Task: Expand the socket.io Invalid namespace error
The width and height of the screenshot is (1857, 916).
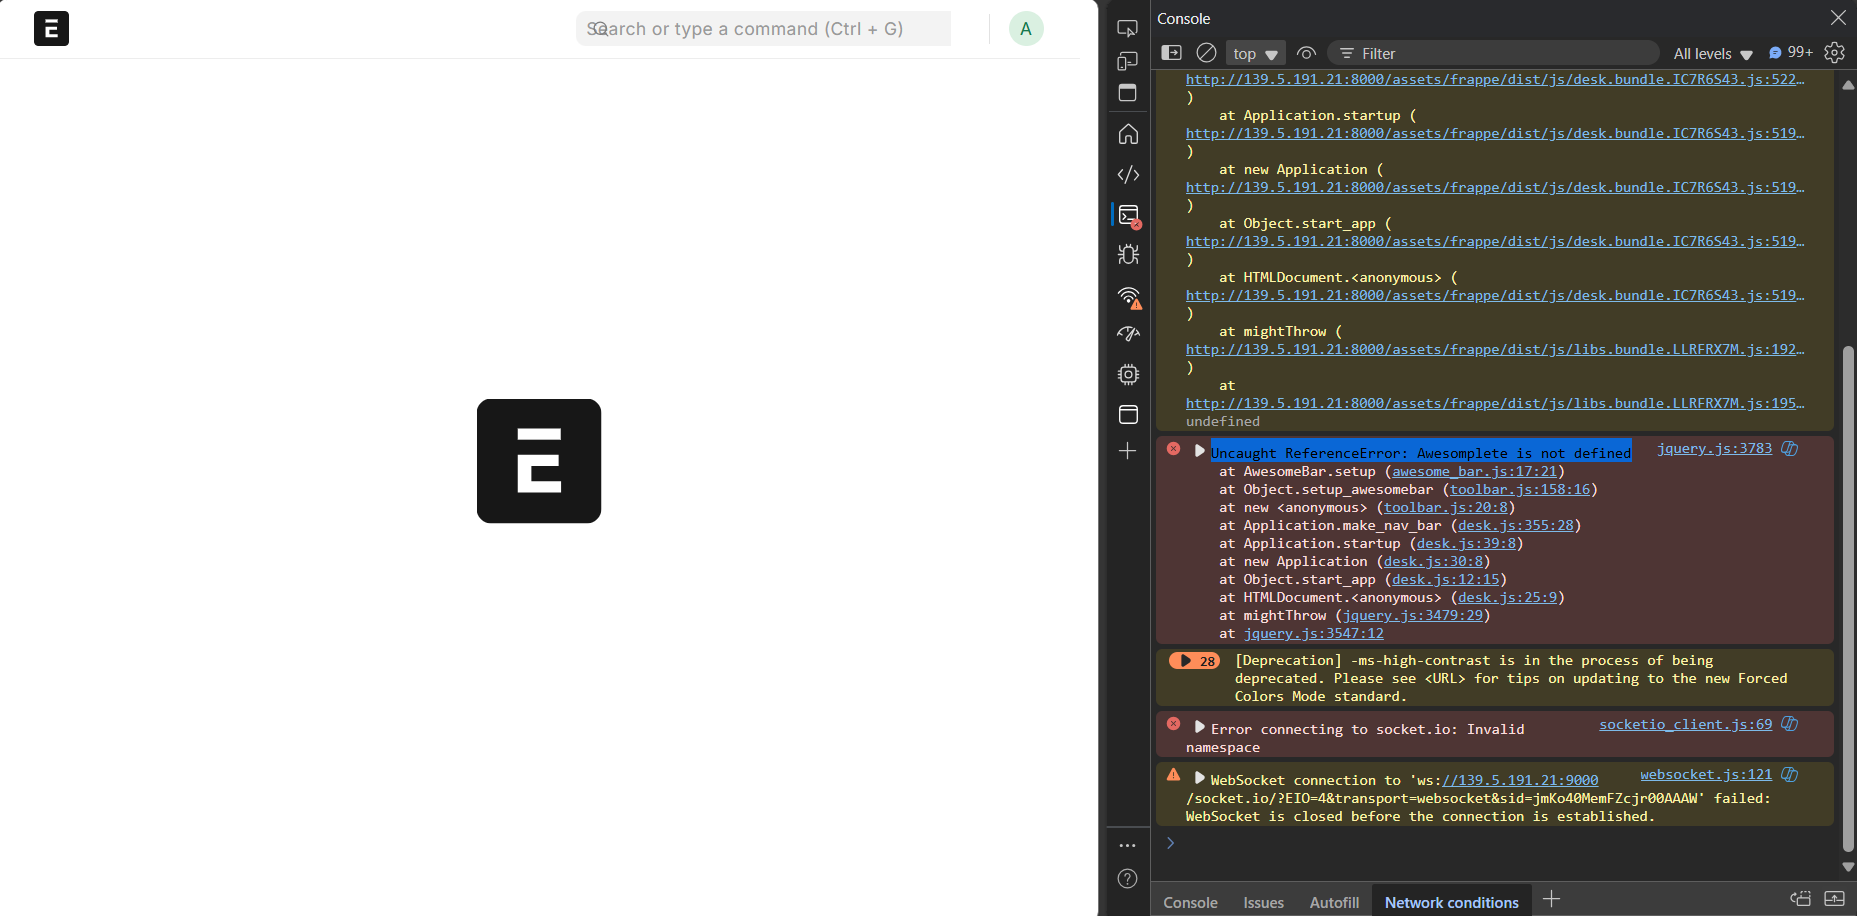Action: (x=1199, y=727)
